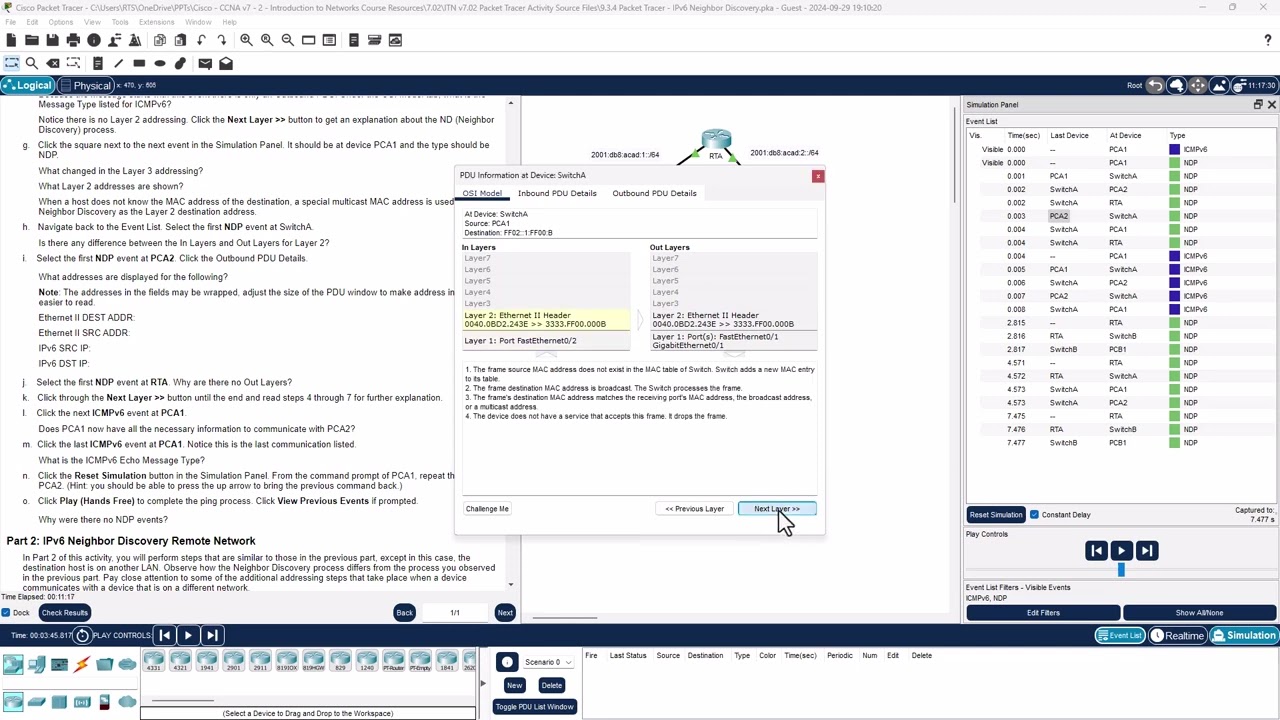Click the blue ICMPv6 color square in first event row
Viewport: 1280px width, 720px height.
pos(1175,149)
